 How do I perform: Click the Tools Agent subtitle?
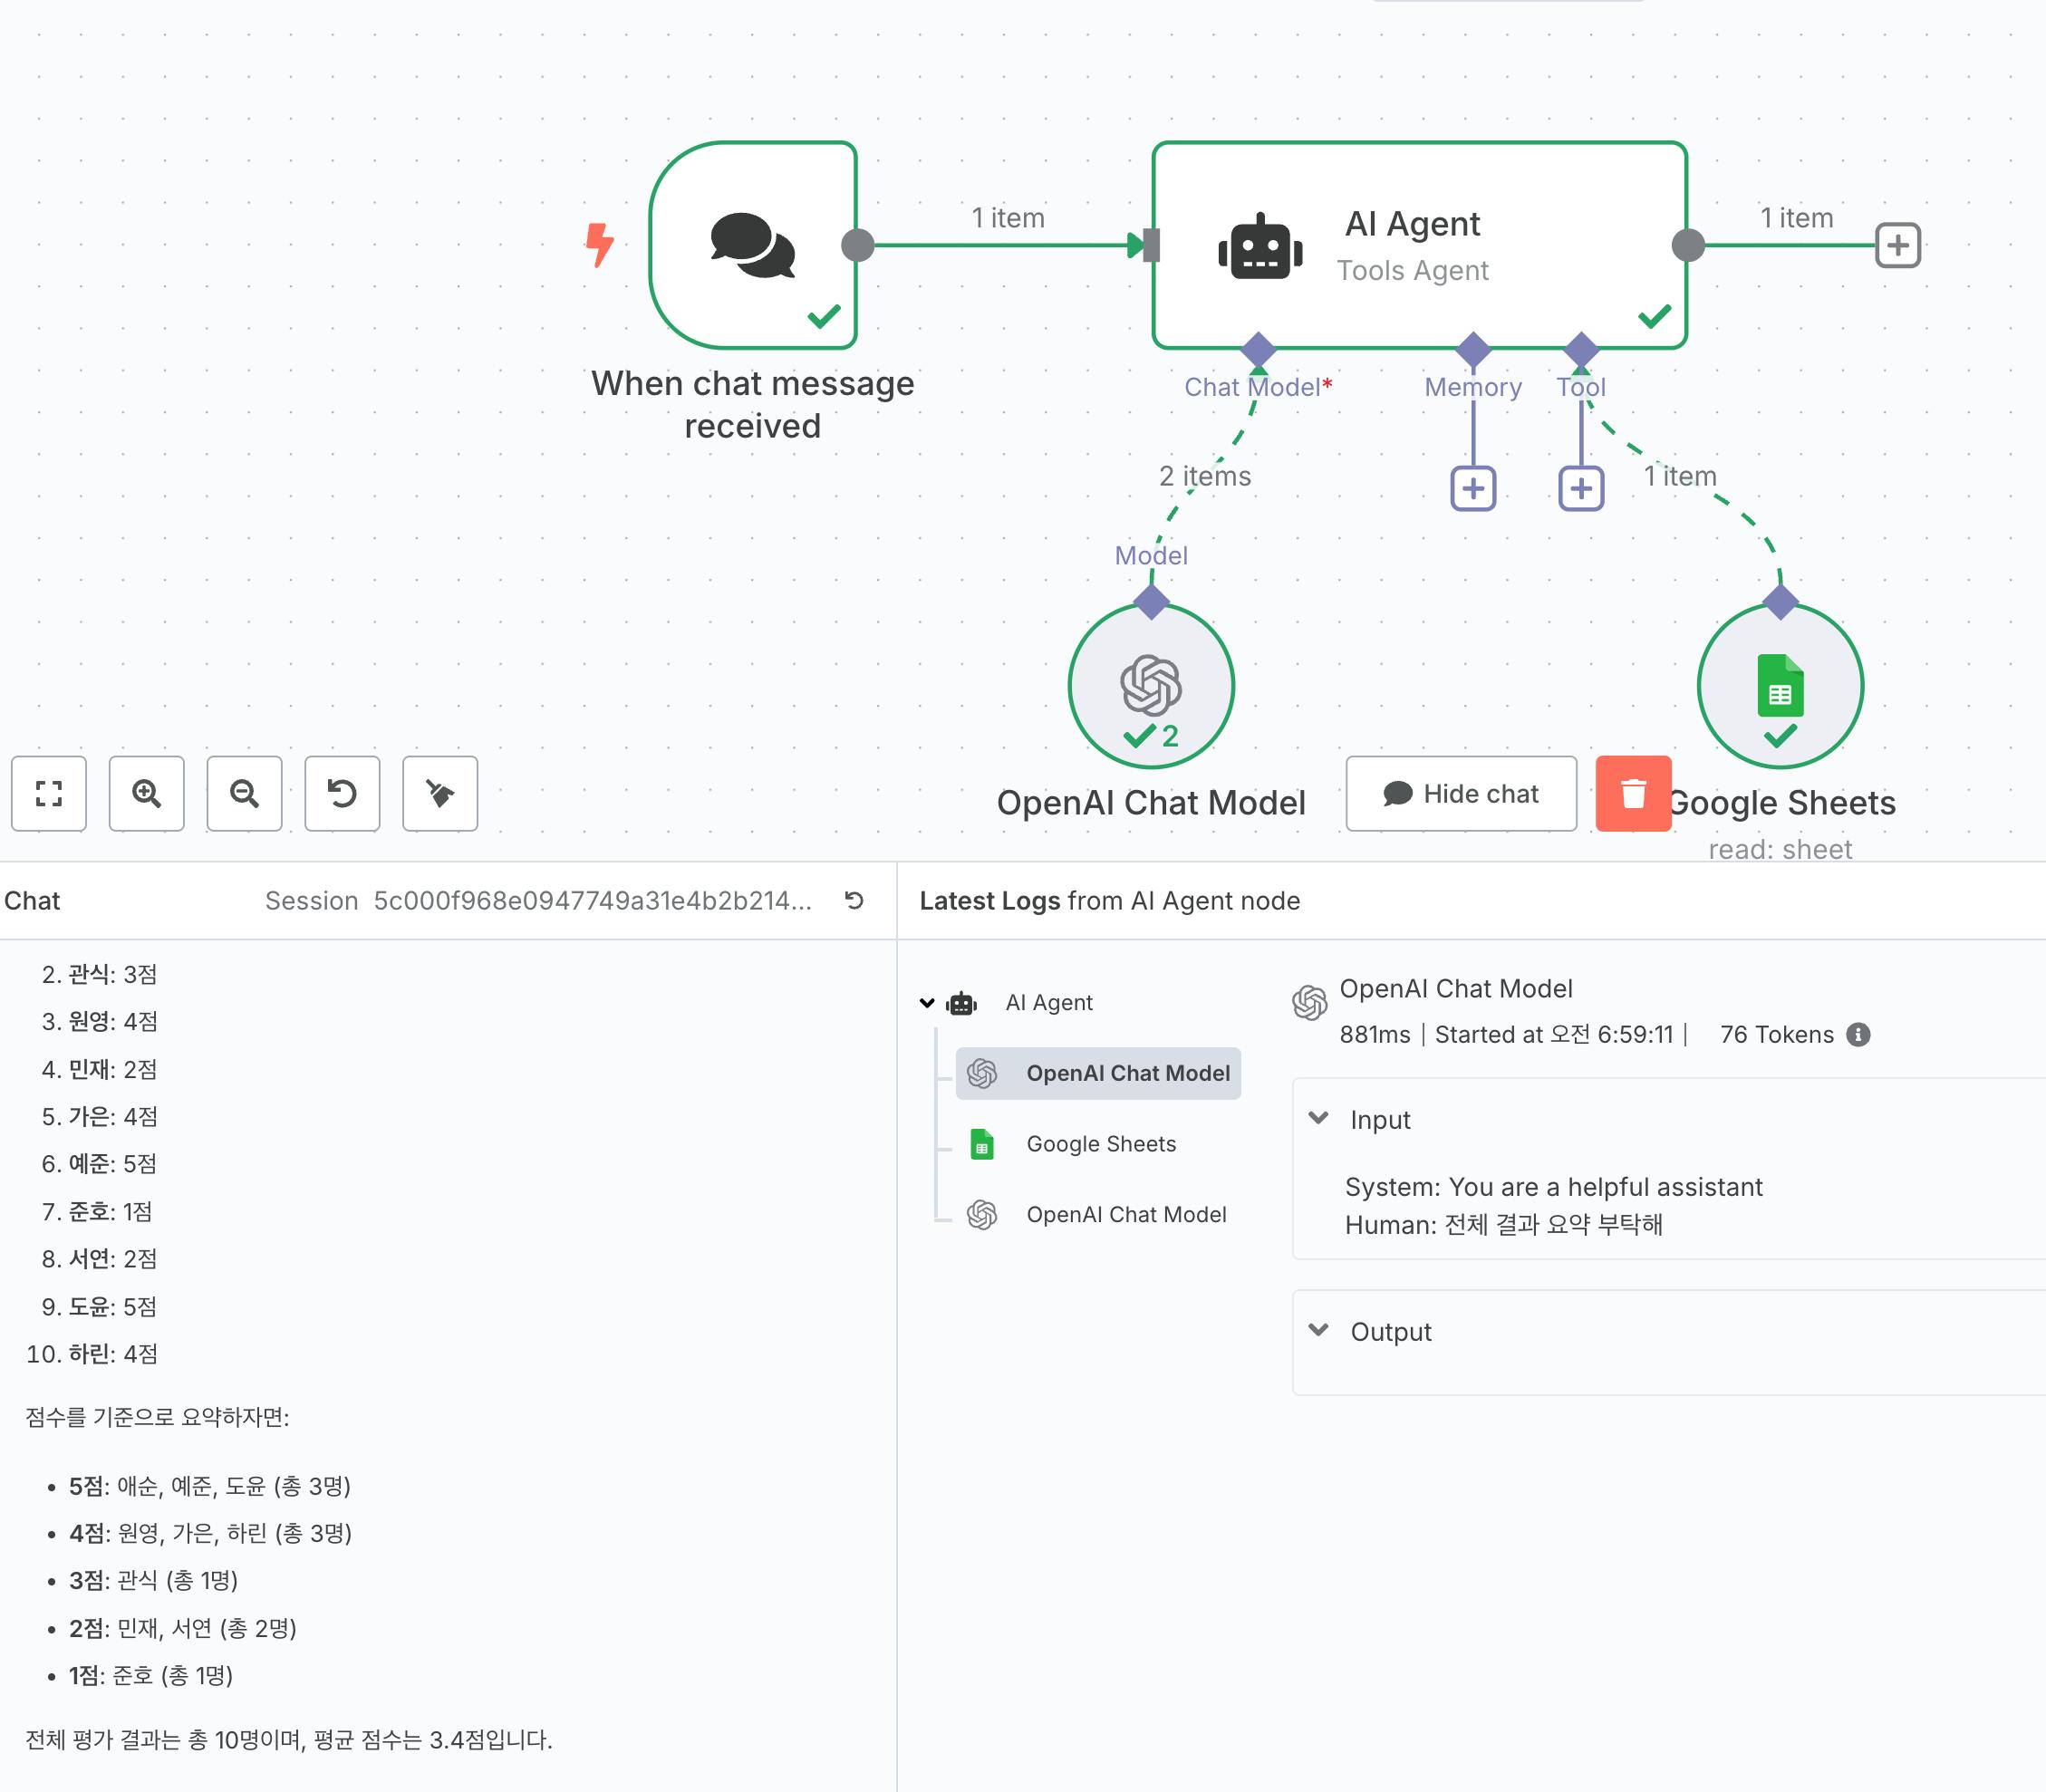pos(1412,270)
